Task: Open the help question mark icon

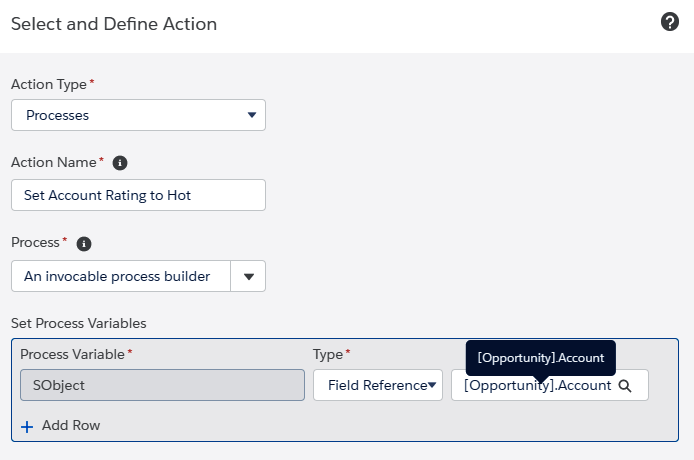Action: coord(670,22)
